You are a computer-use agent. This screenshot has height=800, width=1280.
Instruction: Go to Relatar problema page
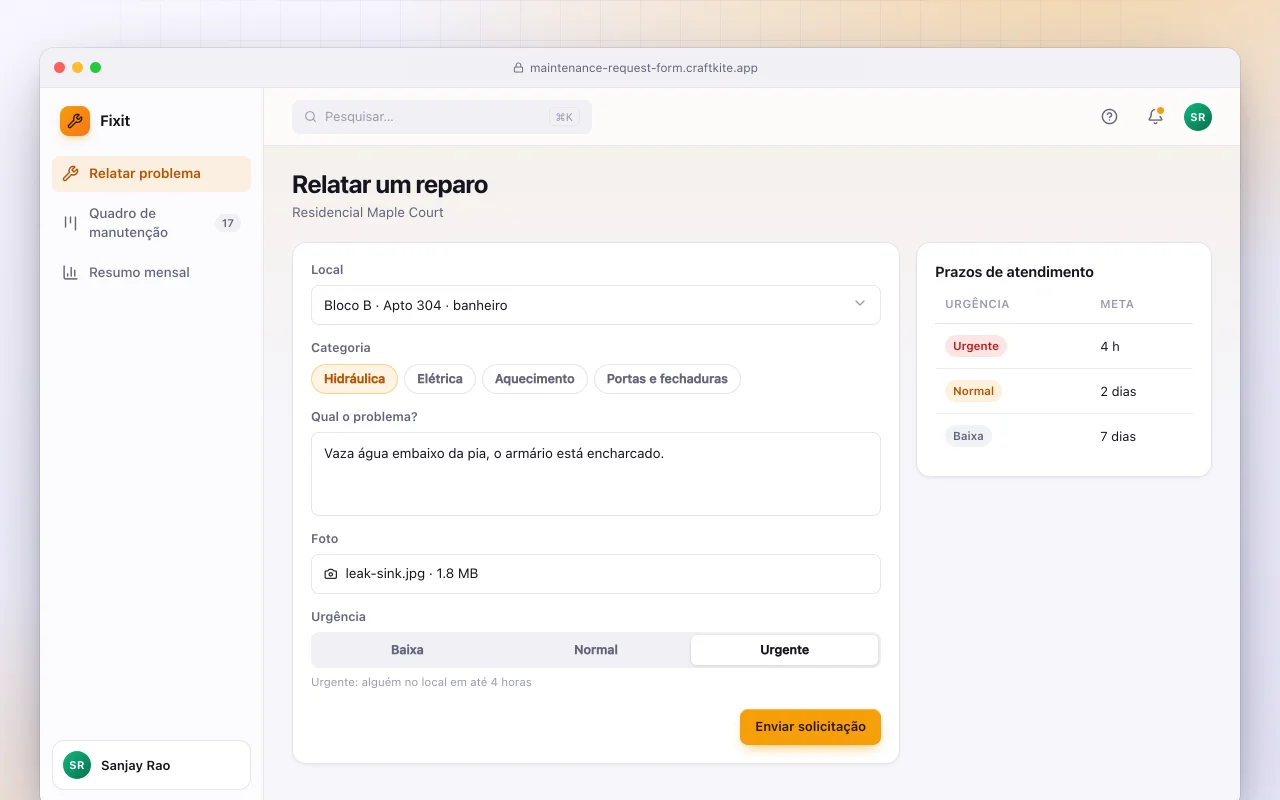[151, 174]
